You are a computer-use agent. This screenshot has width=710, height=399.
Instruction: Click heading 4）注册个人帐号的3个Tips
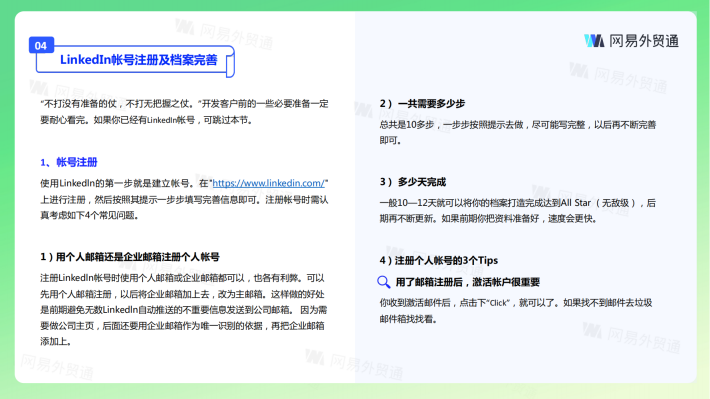pyautogui.click(x=439, y=260)
